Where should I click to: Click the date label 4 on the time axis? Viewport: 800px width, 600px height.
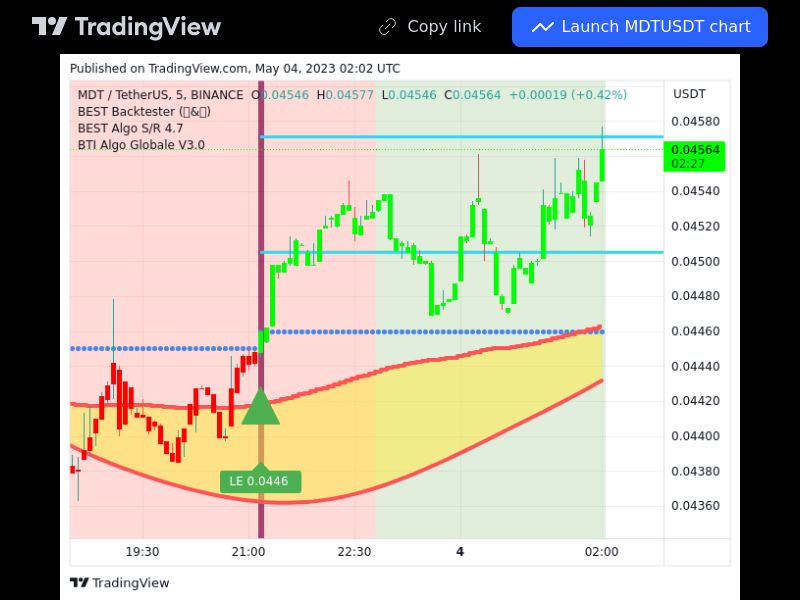[x=460, y=552]
